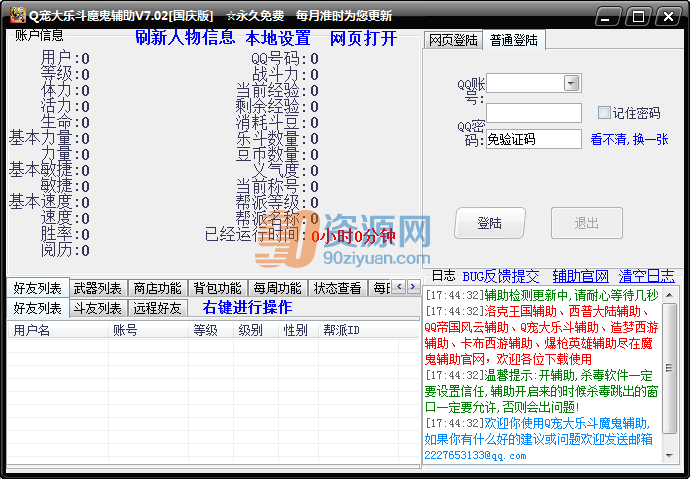This screenshot has width=690, height=479.
Task: Click the 阅历:0 label
Action: 65,250
